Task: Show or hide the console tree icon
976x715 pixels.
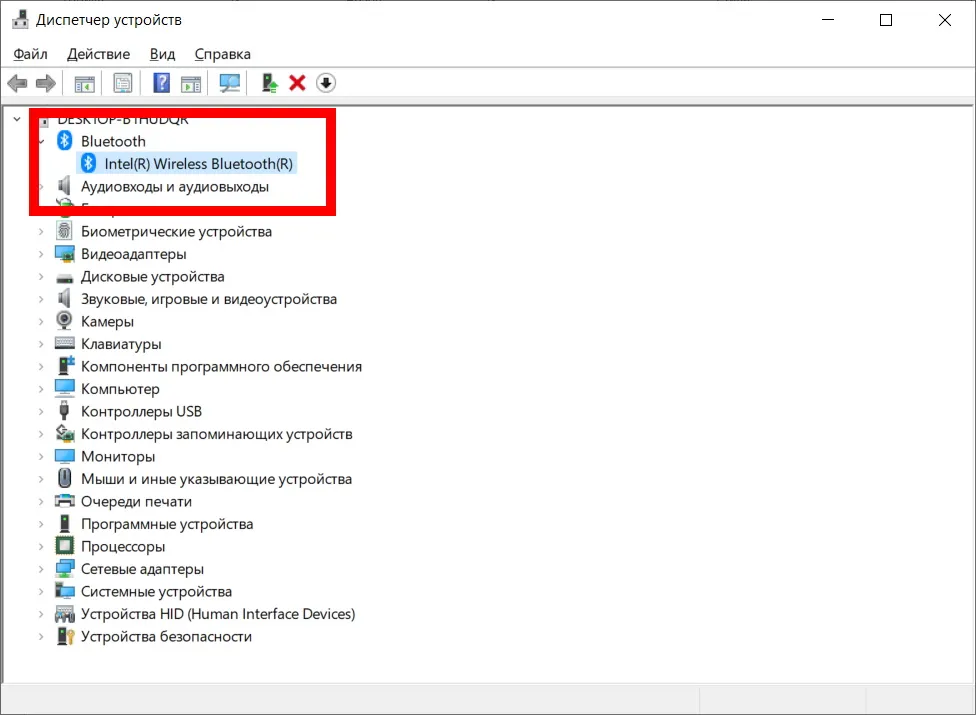Action: pyautogui.click(x=85, y=83)
